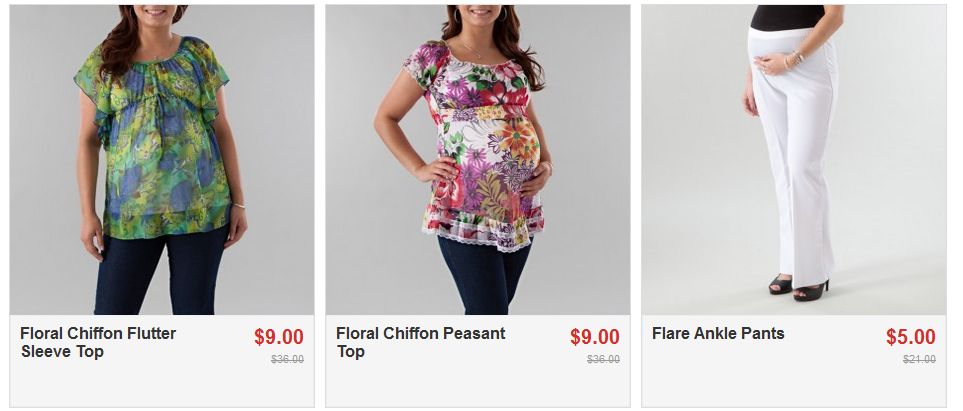The width and height of the screenshot is (963, 411).
Task: Open the pink floral peasant top photo
Action: click(477, 160)
